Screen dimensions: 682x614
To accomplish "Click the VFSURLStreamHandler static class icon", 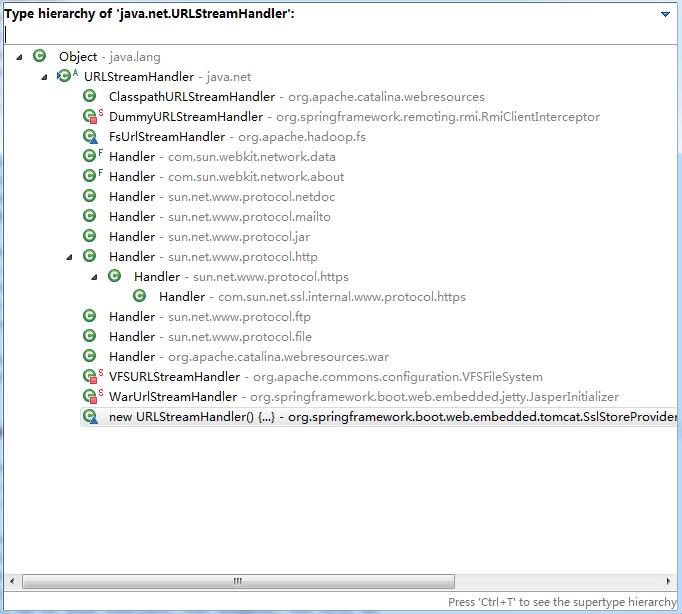I will 90,377.
